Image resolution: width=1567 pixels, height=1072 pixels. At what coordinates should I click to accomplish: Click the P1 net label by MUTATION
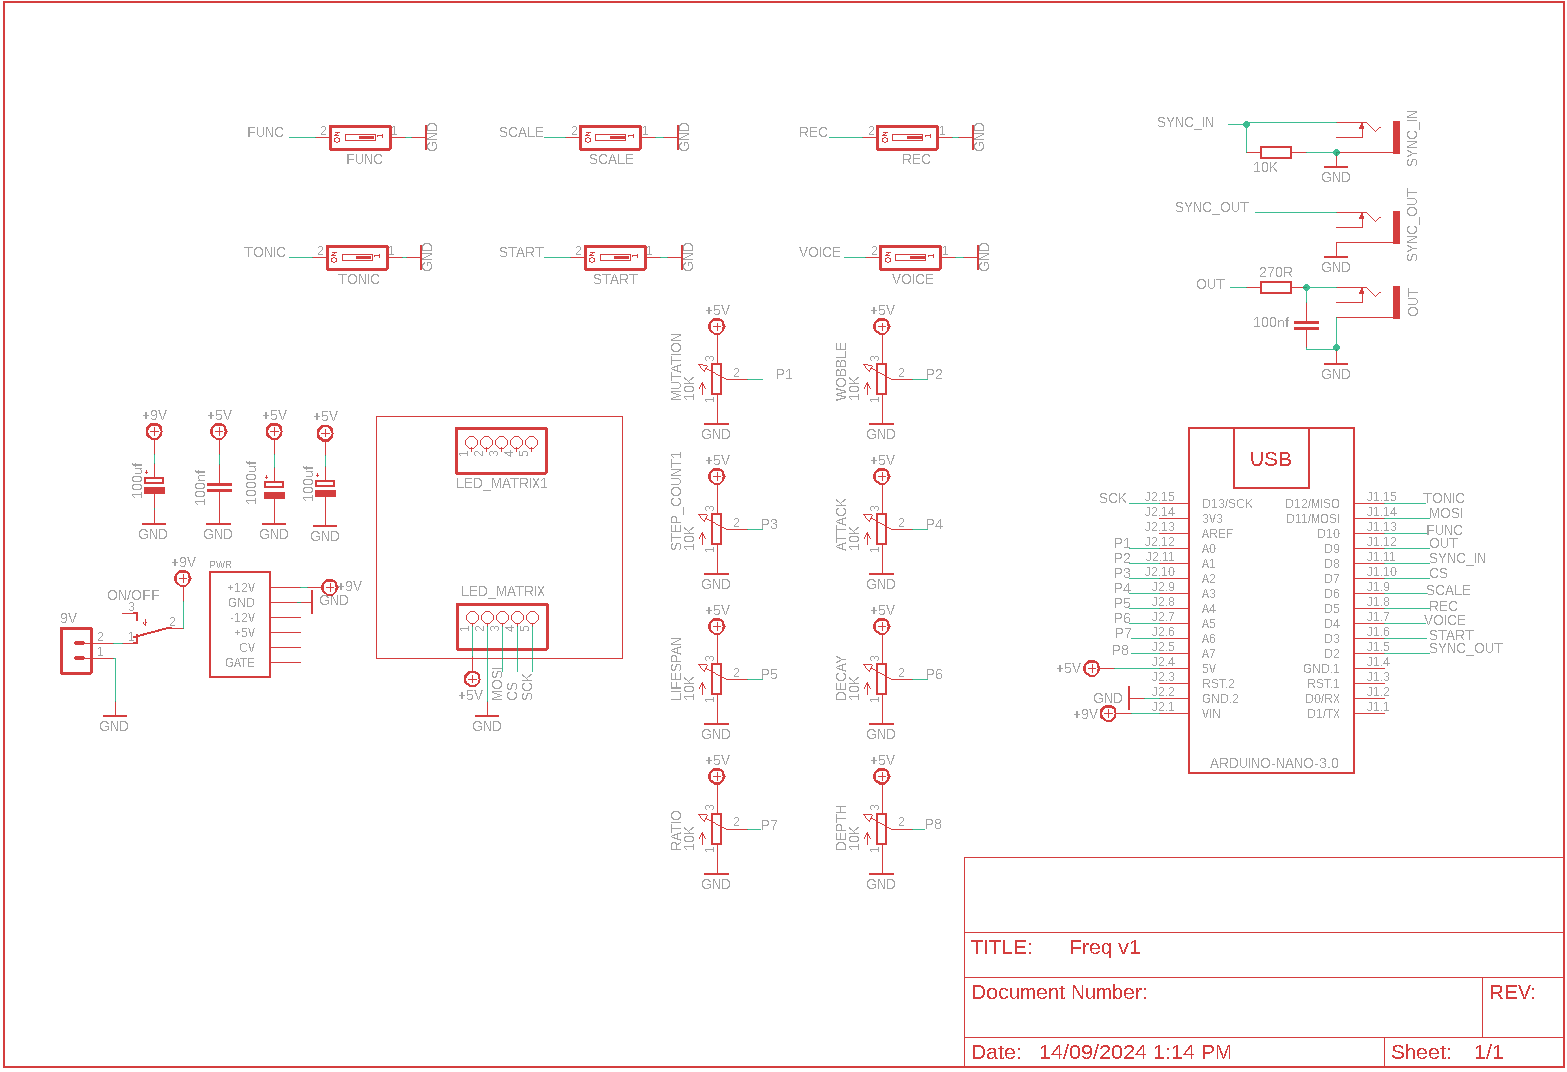click(x=784, y=374)
